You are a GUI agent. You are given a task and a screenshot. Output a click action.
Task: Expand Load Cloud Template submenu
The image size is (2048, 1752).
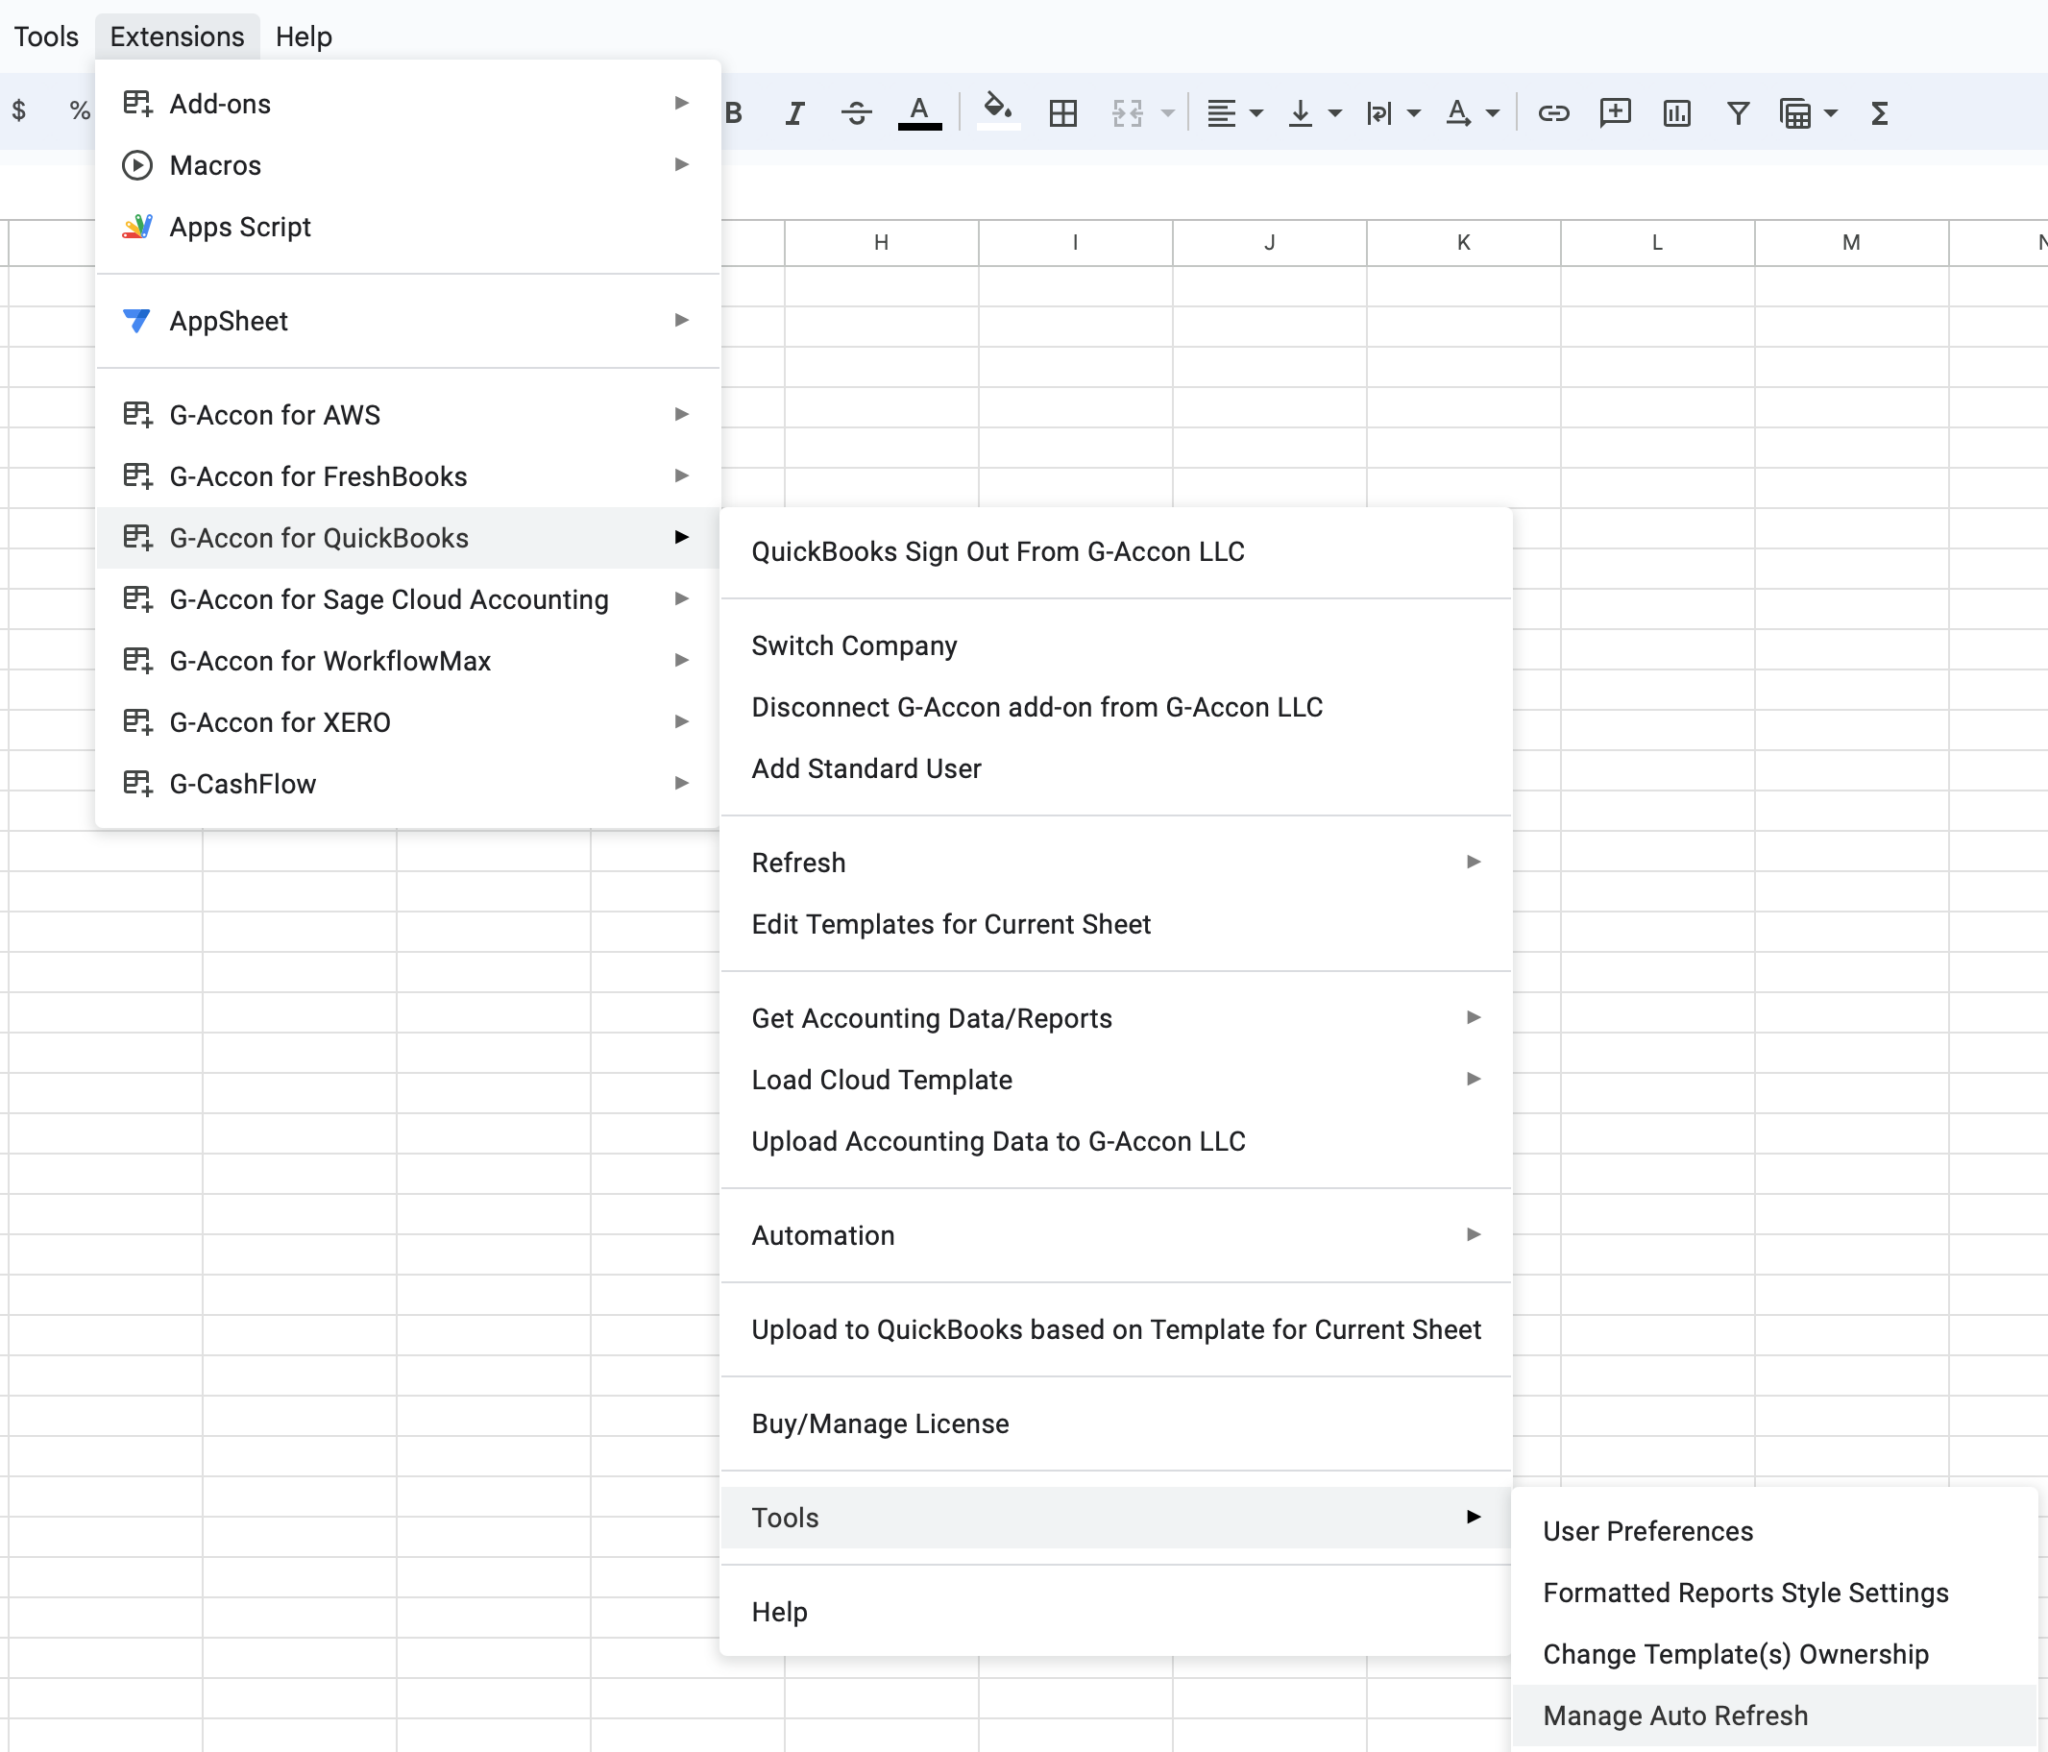[1116, 1080]
